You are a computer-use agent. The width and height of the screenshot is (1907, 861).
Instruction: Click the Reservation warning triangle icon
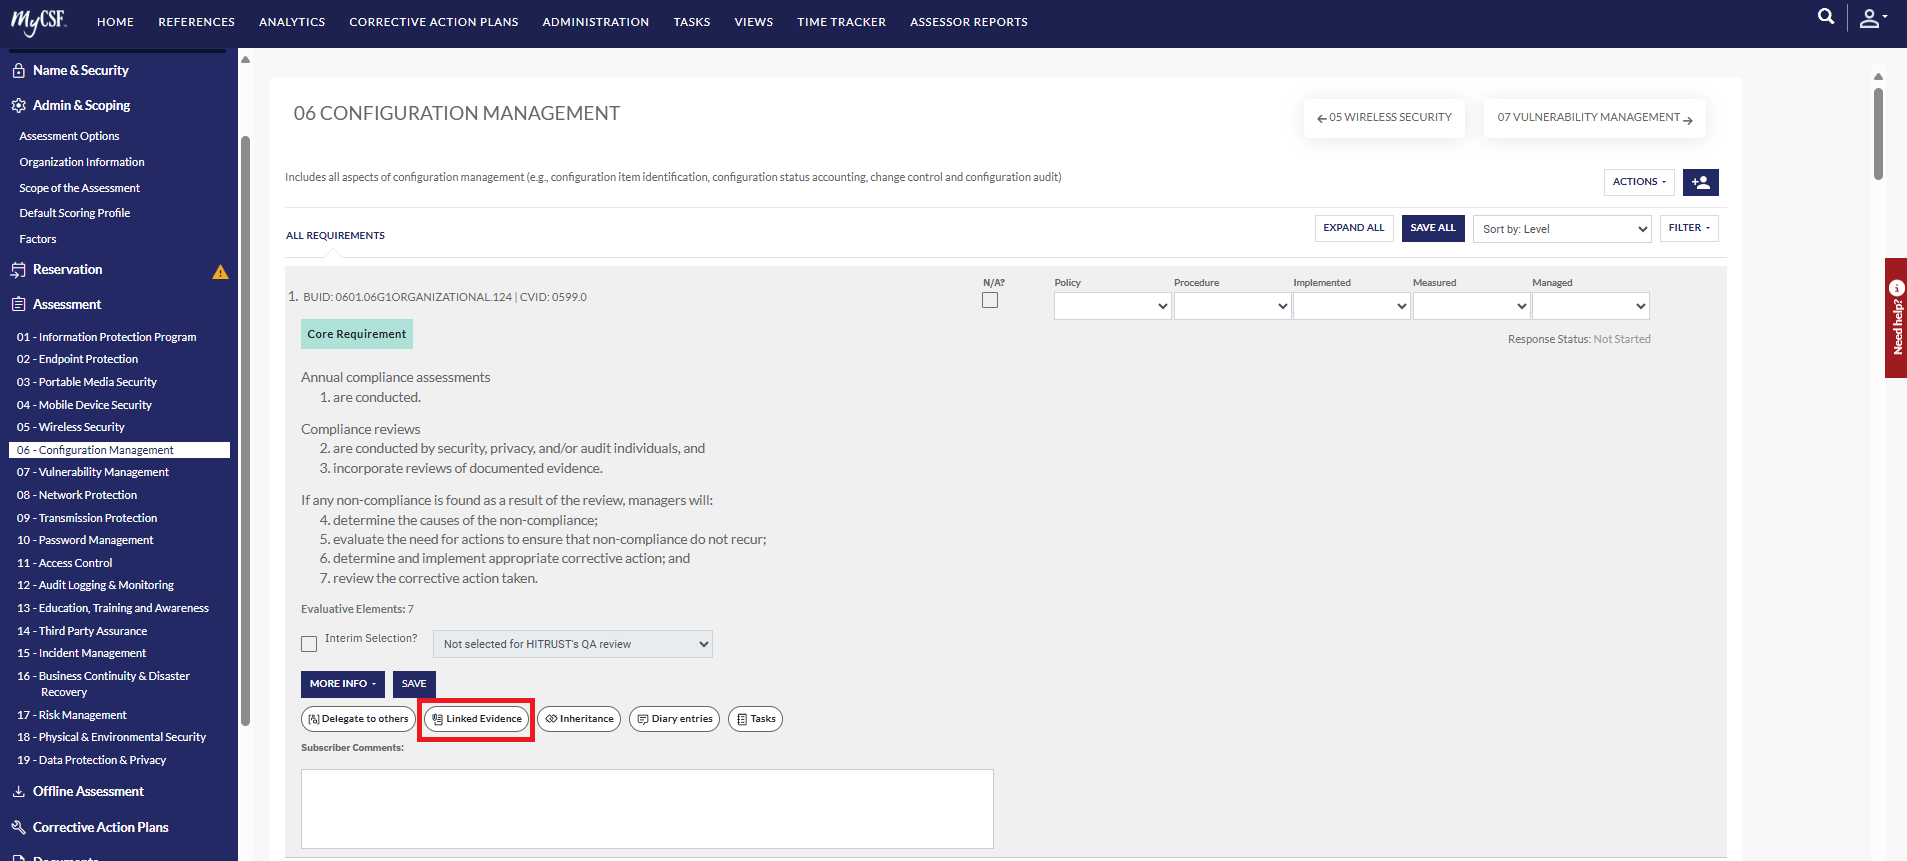tap(220, 272)
